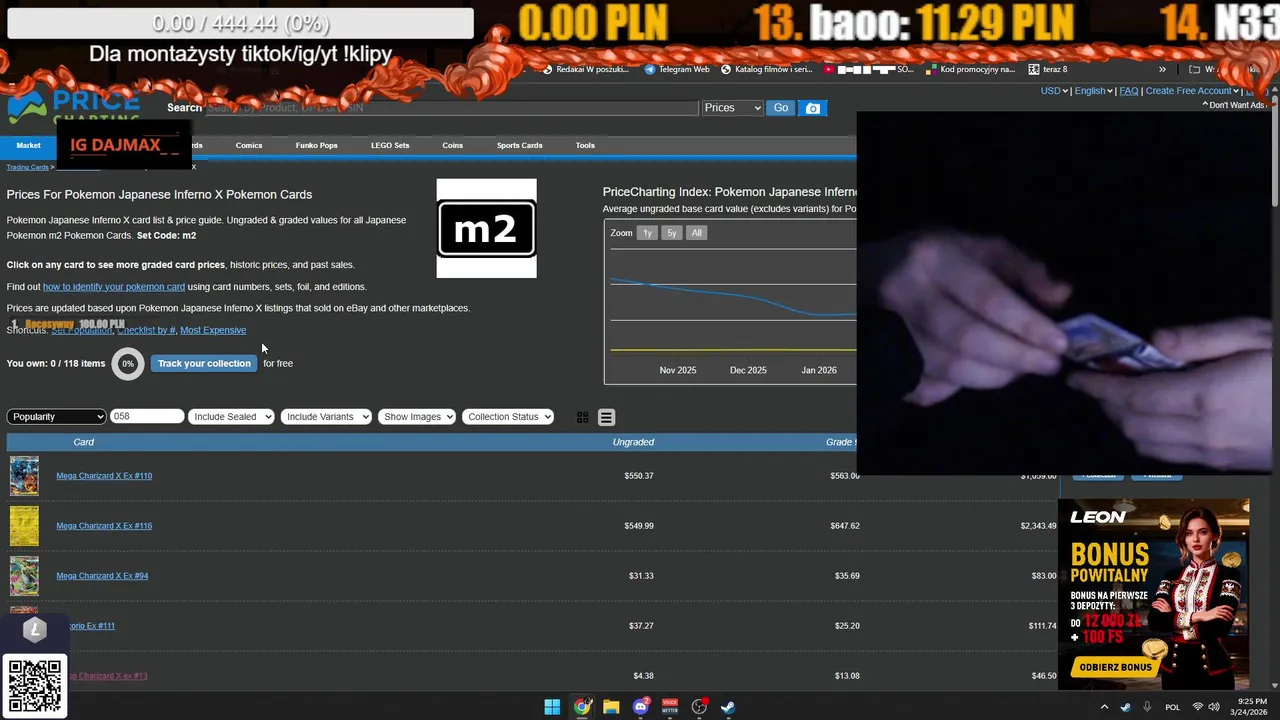Image resolution: width=1280 pixels, height=720 pixels.
Task: Open Discord from the taskbar
Action: click(641, 707)
